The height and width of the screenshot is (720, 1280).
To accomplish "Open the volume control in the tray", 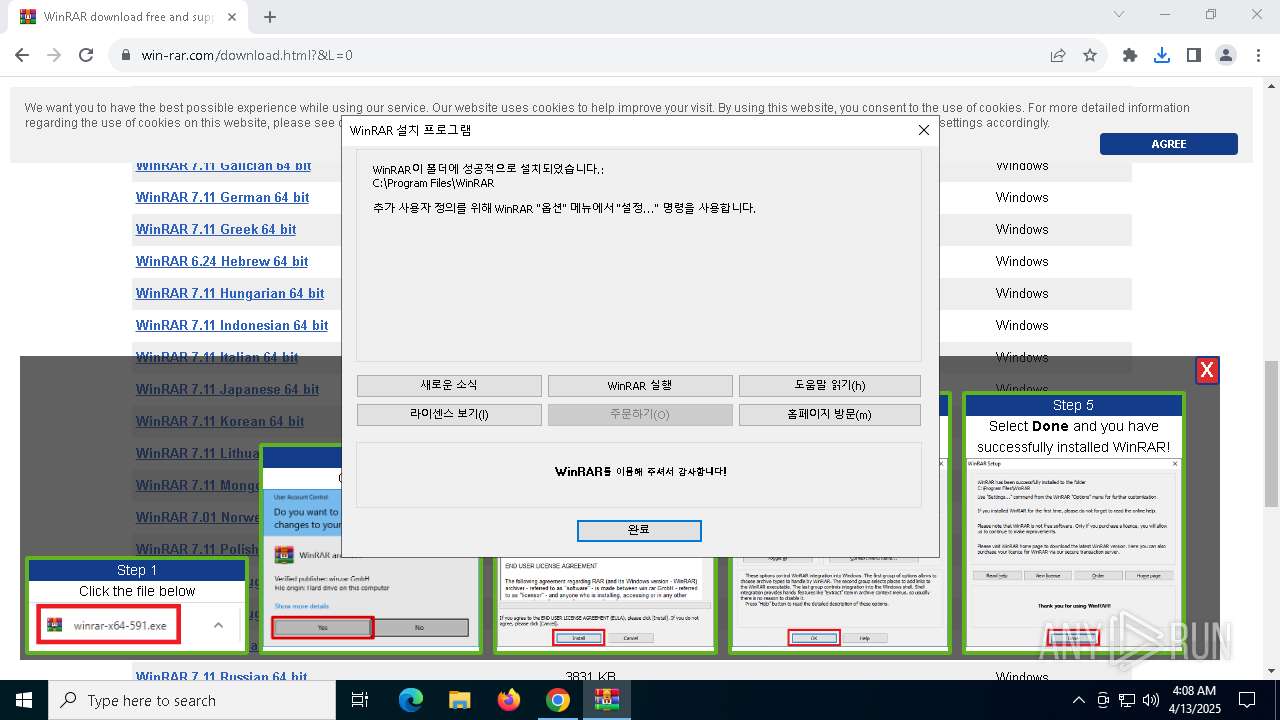I will (x=1151, y=700).
